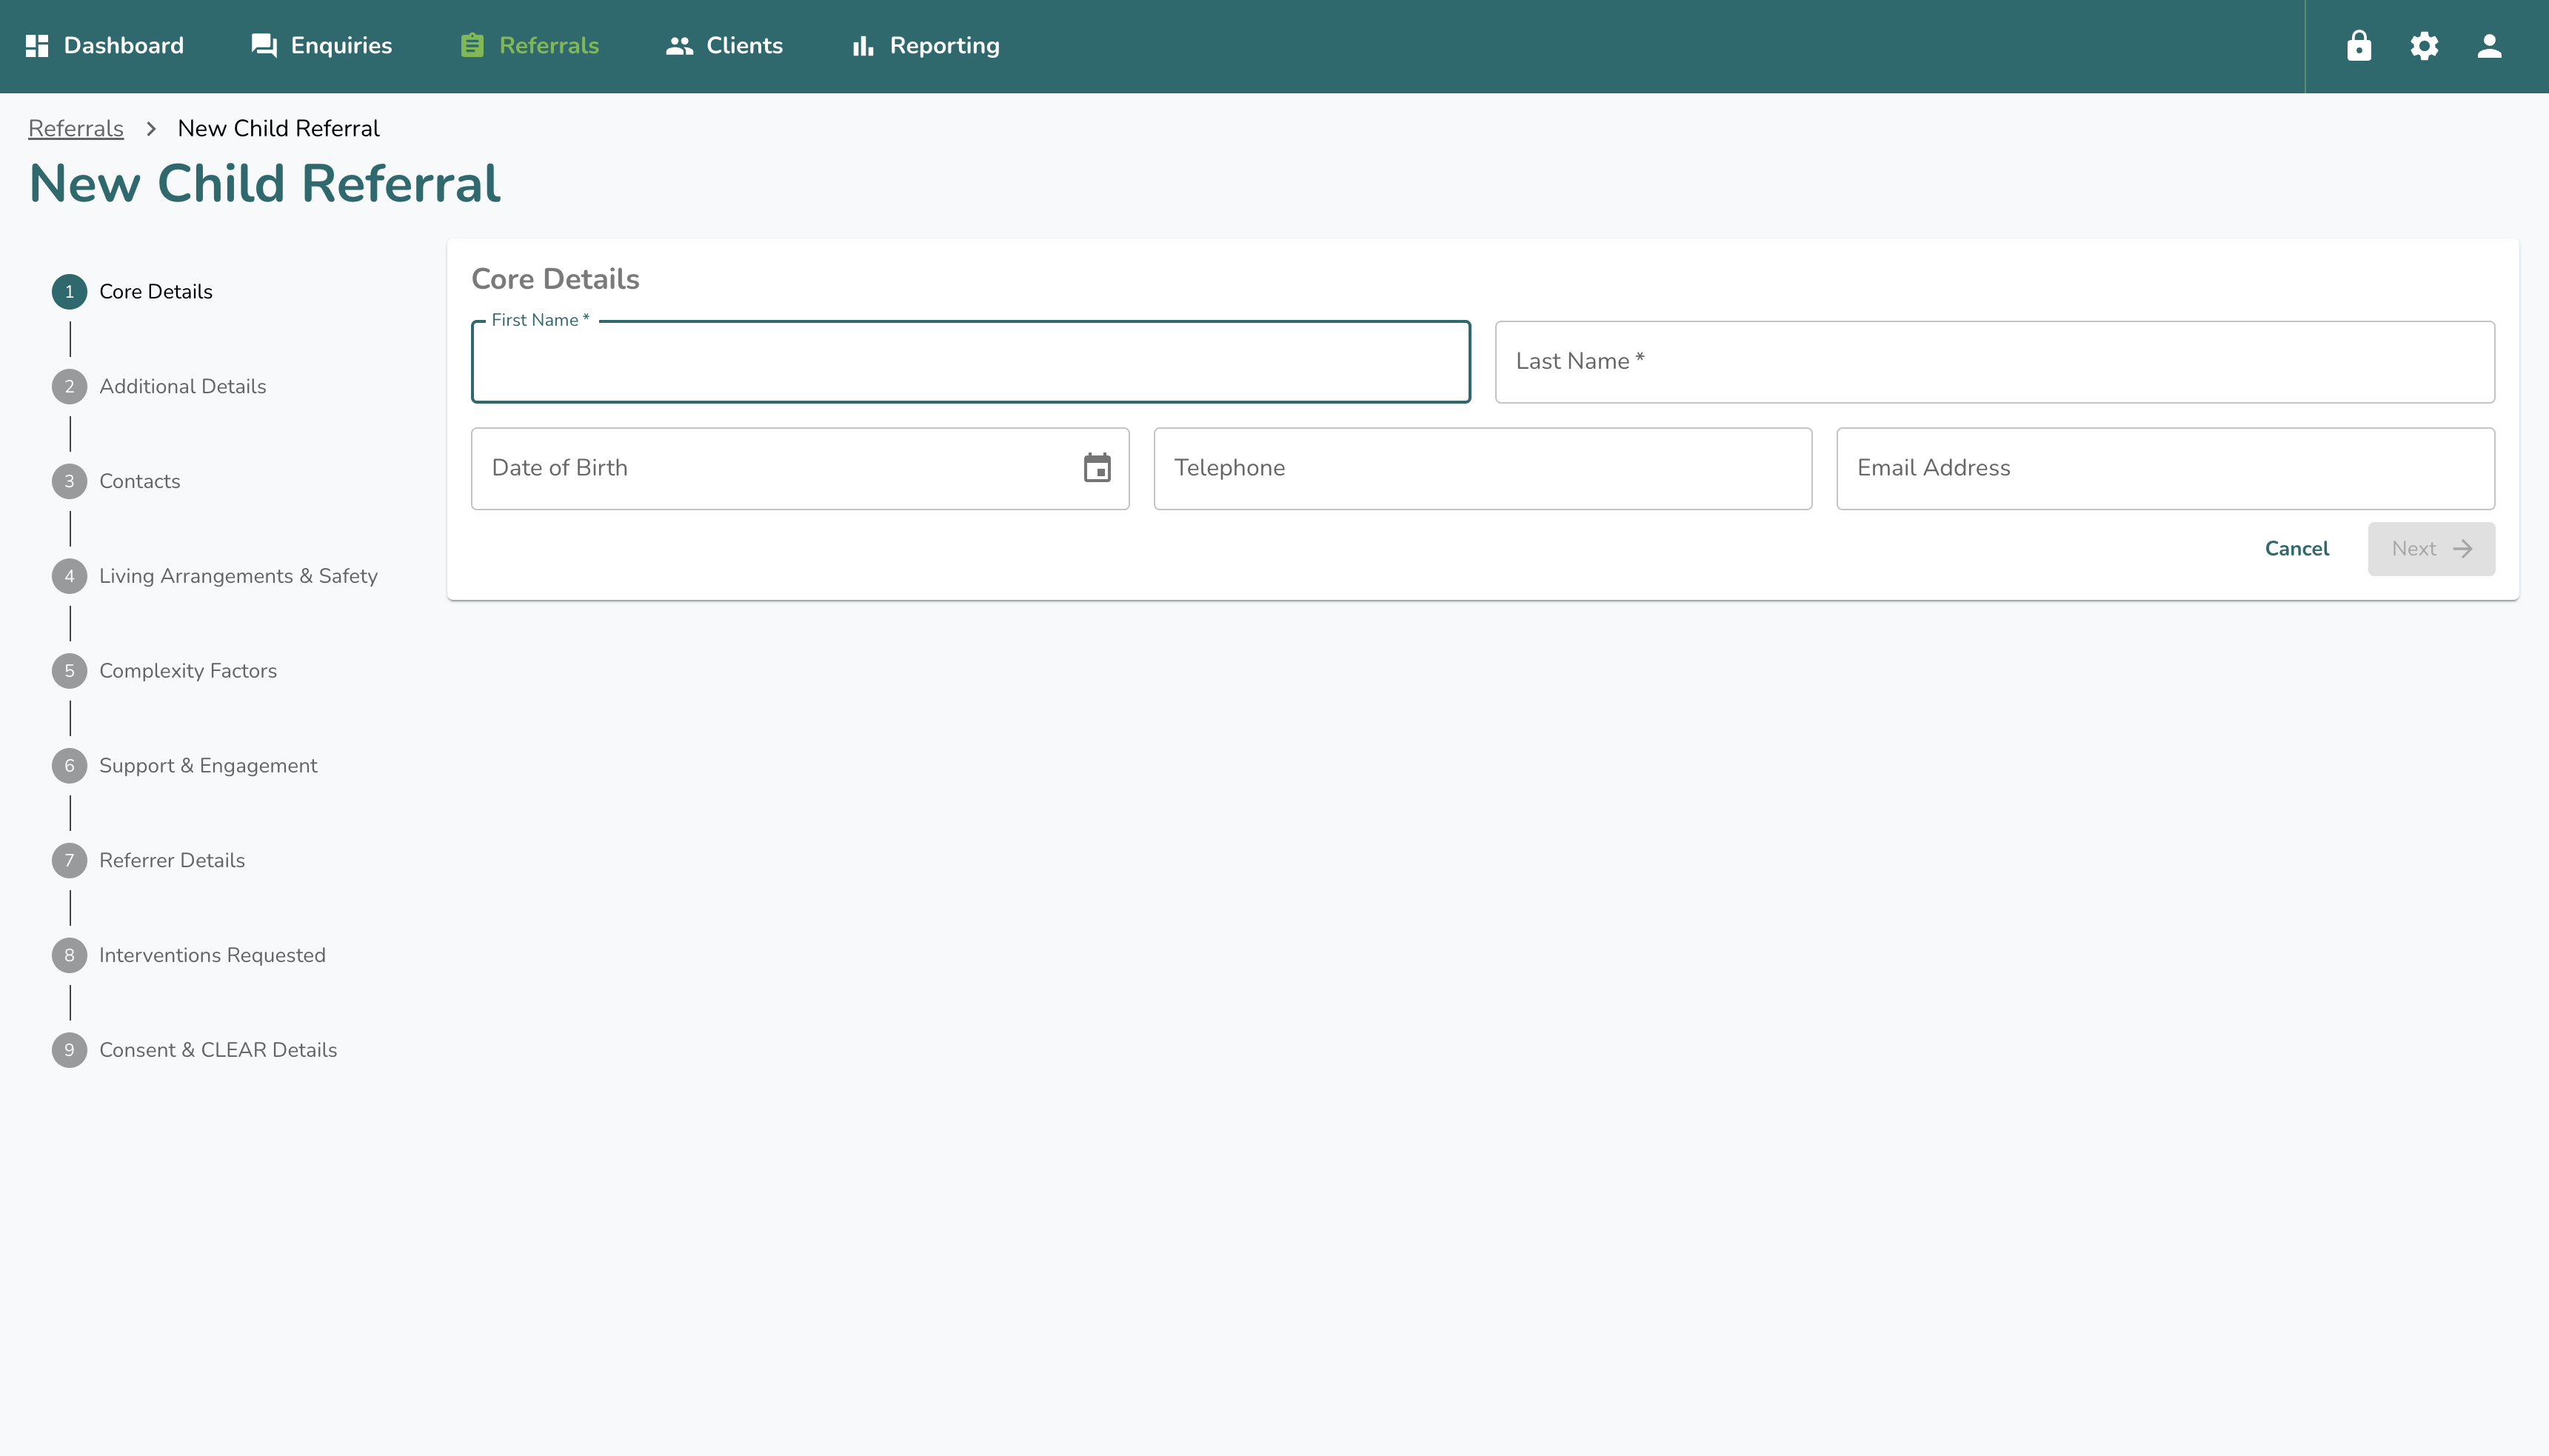The image size is (2549, 1456).
Task: Click the Cancel button
Action: [2296, 549]
